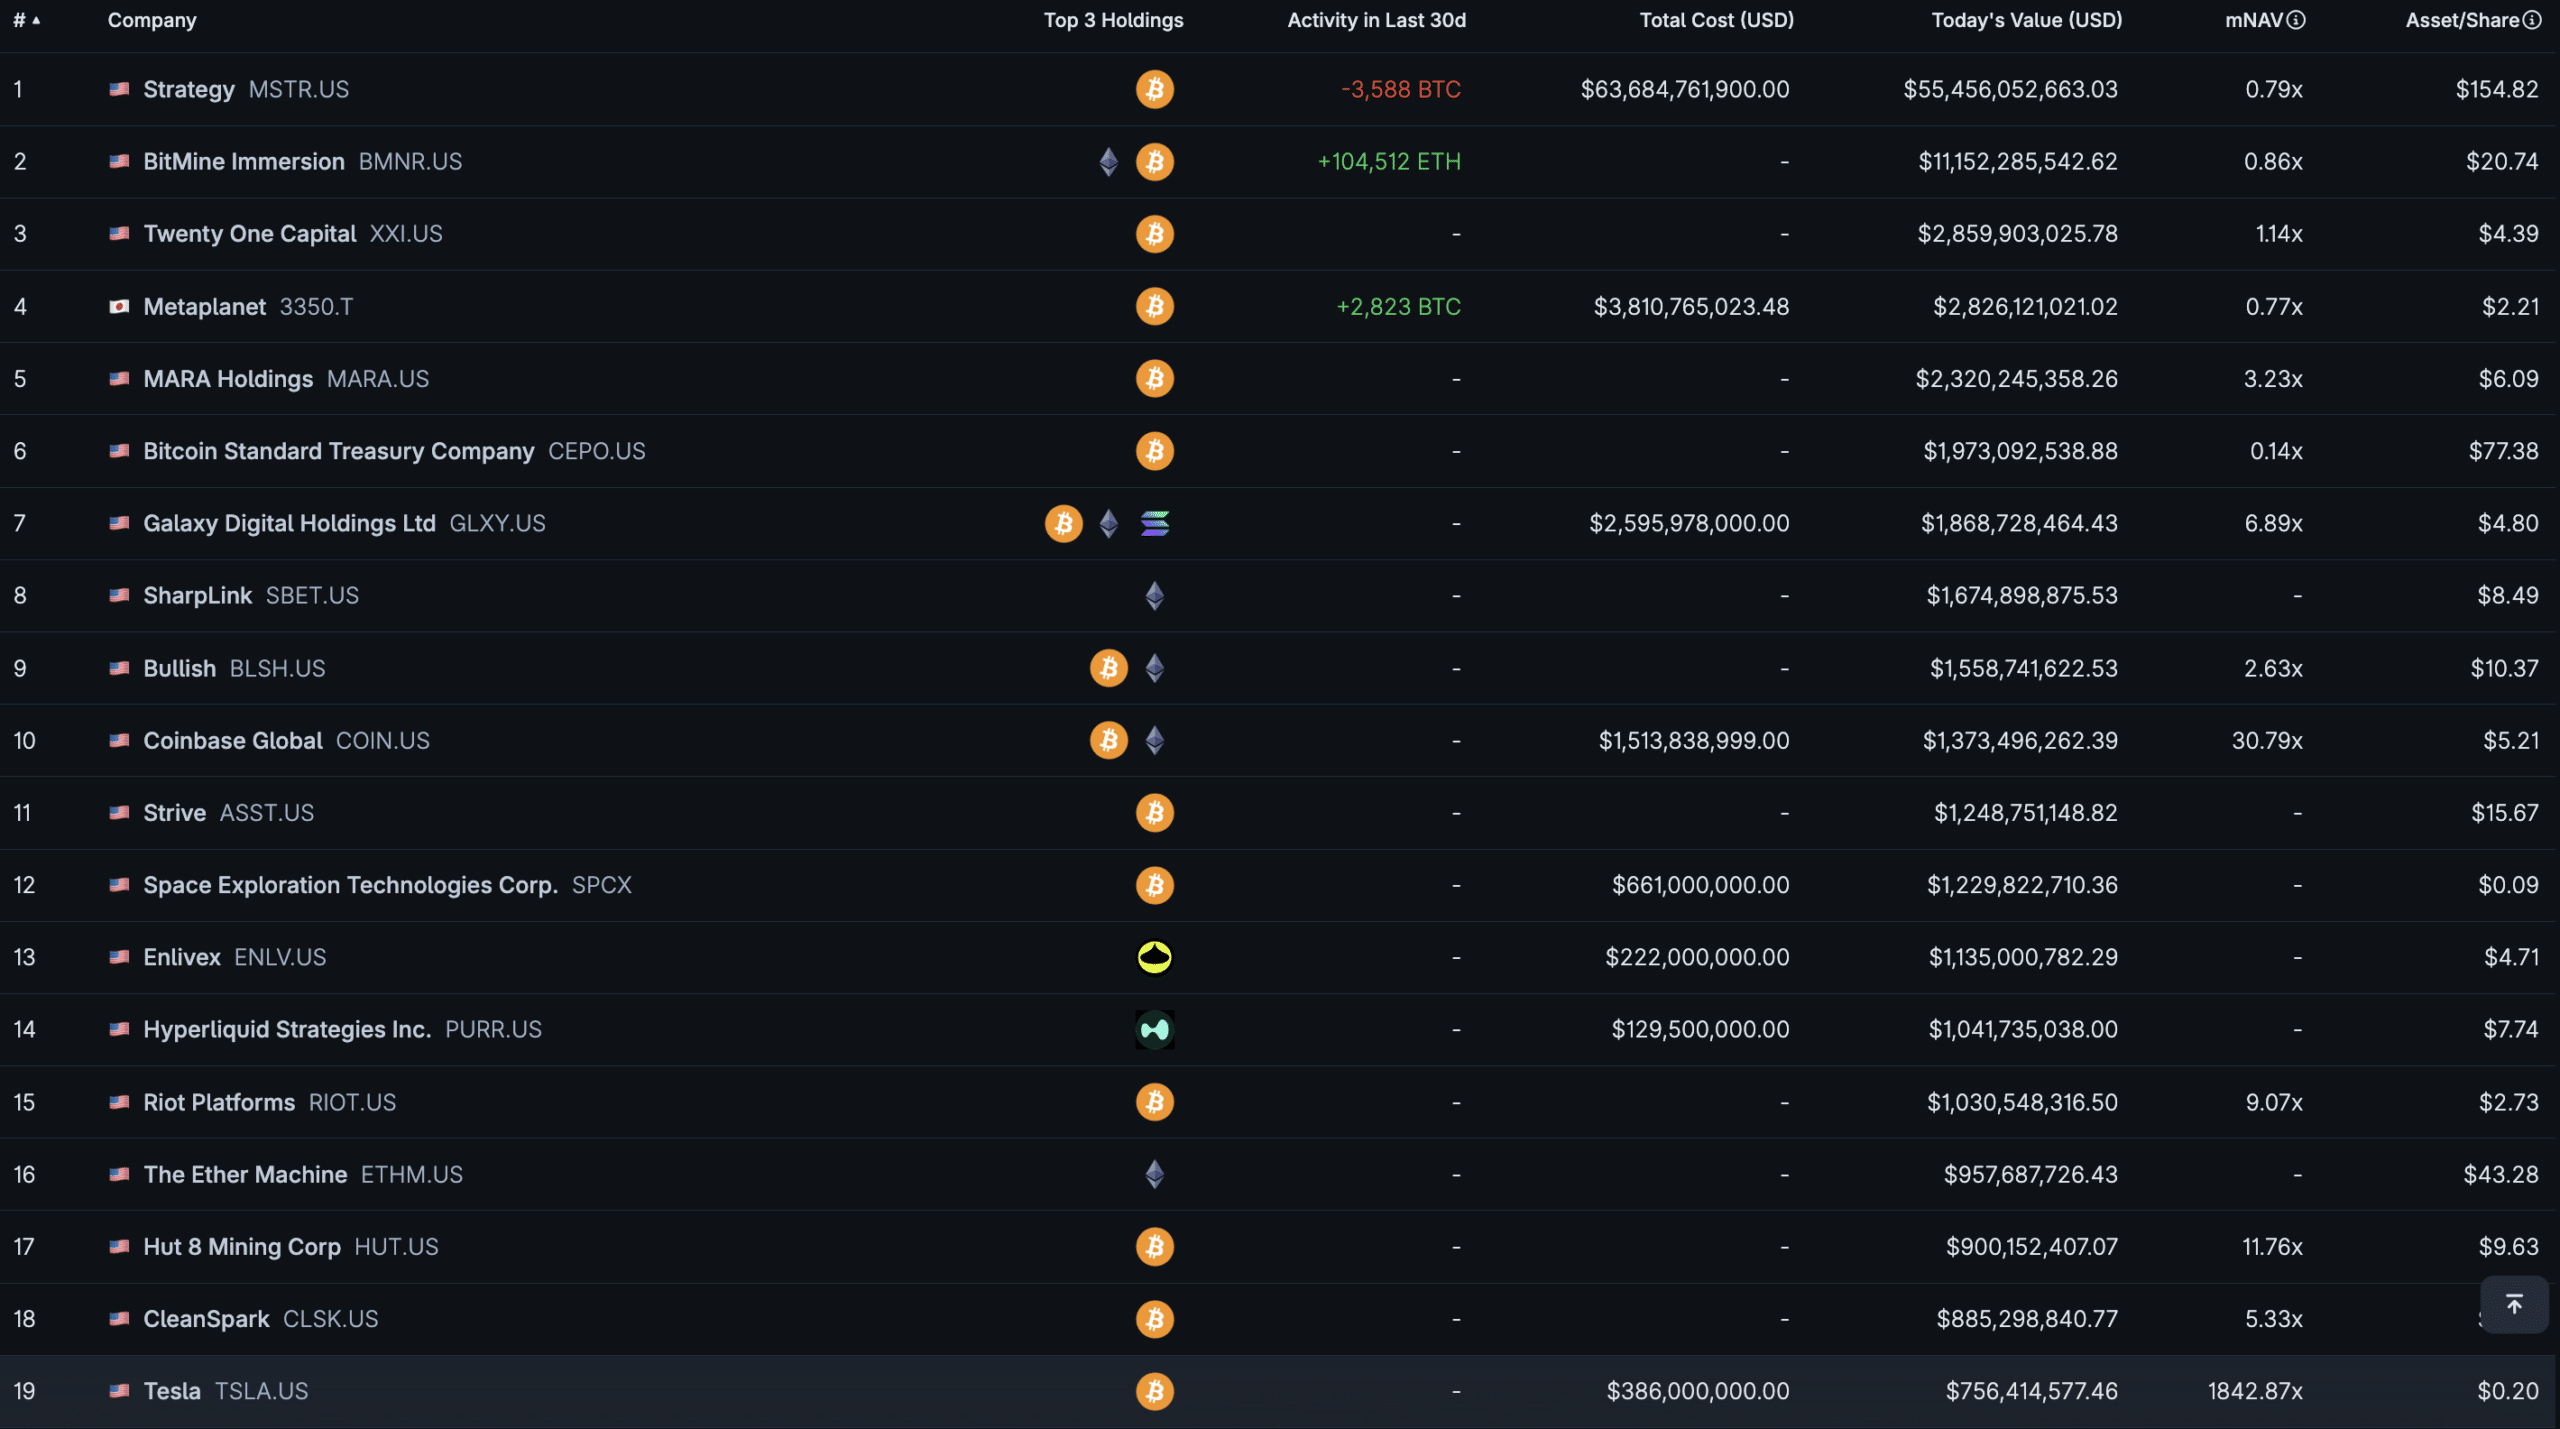Sort by the # rank column header
Image resolution: width=2560 pixels, height=1429 pixels.
pyautogui.click(x=26, y=20)
